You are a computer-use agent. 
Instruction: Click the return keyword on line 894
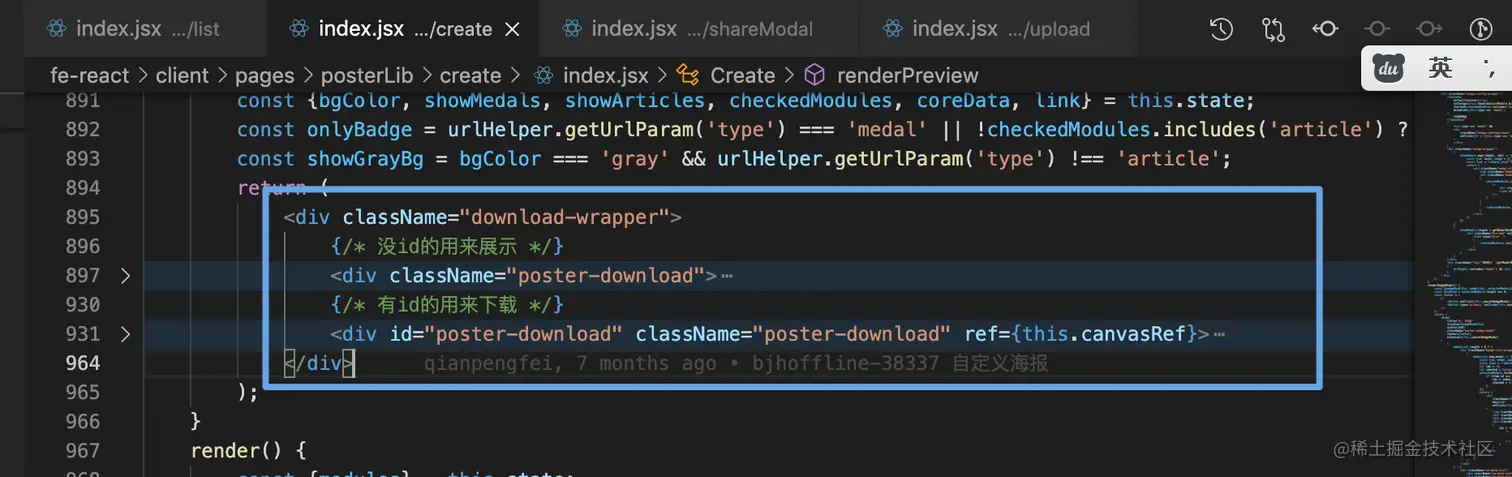pyautogui.click(x=272, y=187)
